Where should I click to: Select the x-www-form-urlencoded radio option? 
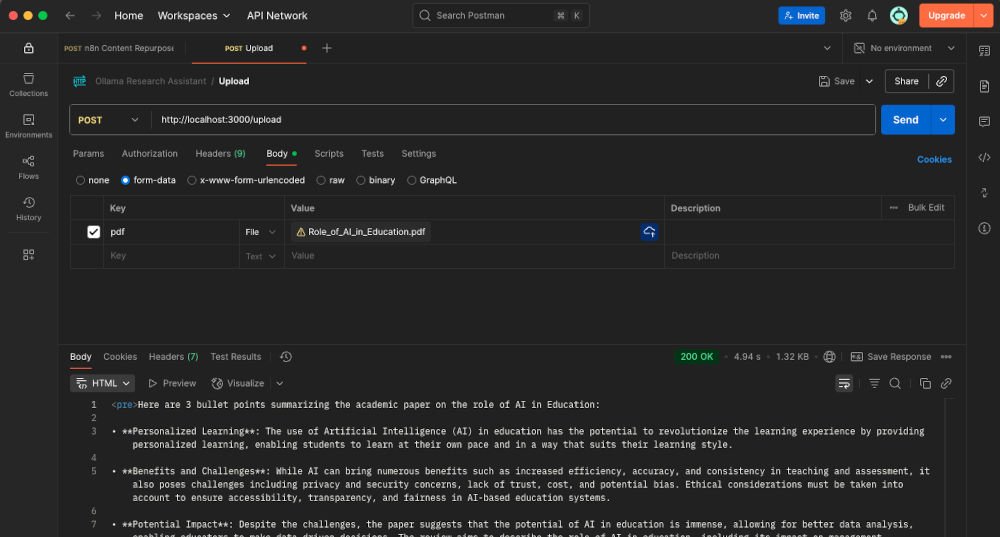tap(192, 181)
